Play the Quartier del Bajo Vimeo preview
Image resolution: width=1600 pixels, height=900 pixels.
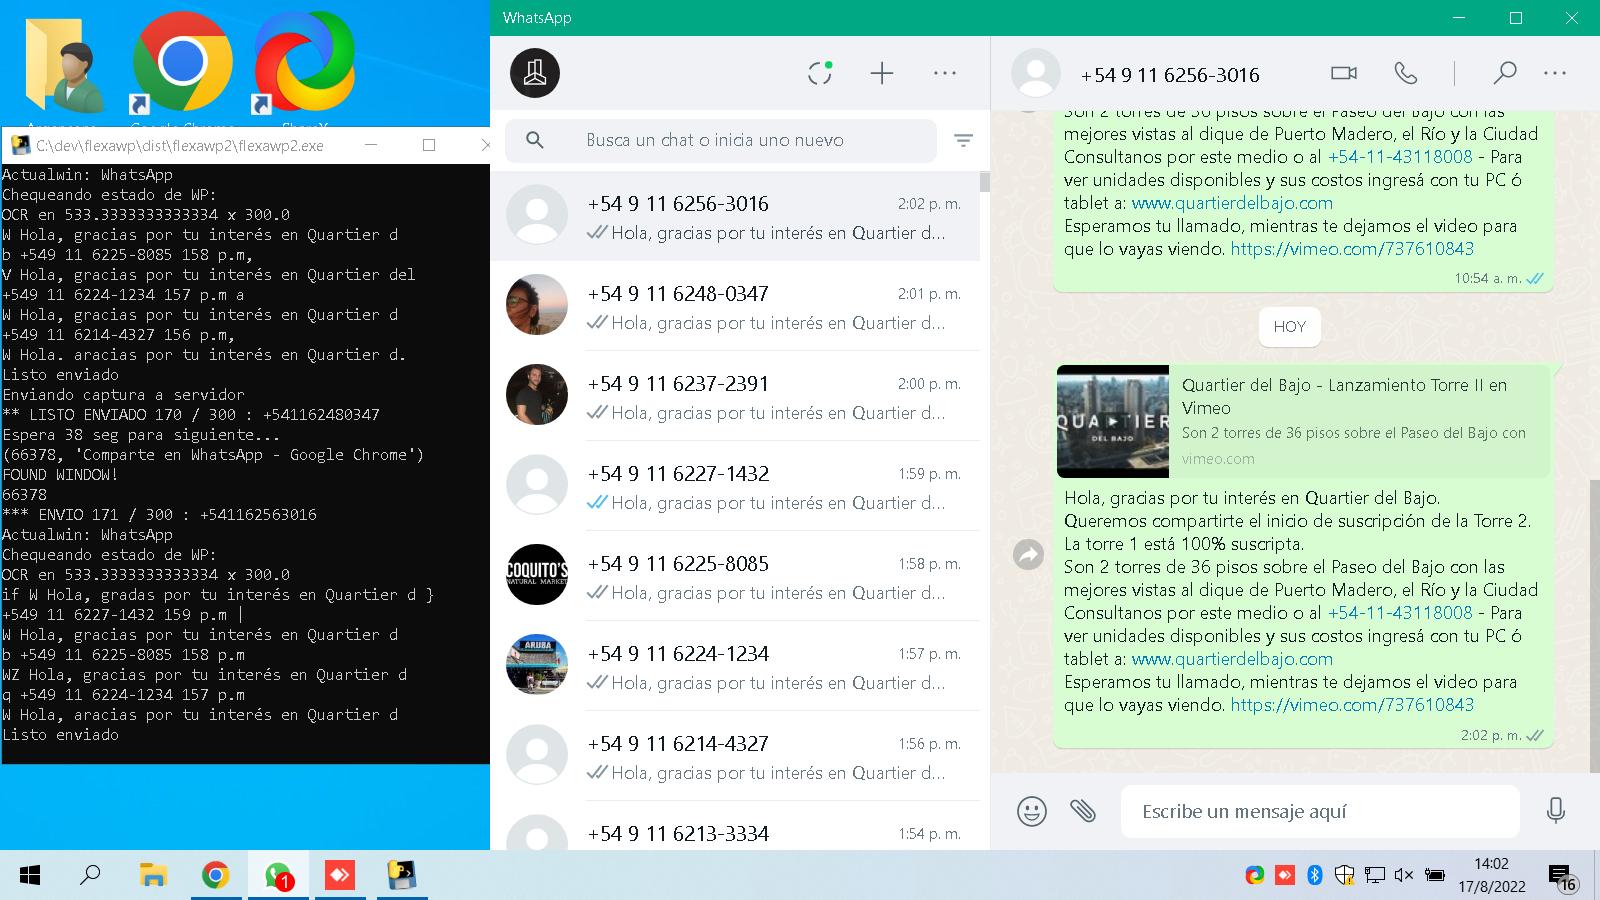click(x=1113, y=421)
